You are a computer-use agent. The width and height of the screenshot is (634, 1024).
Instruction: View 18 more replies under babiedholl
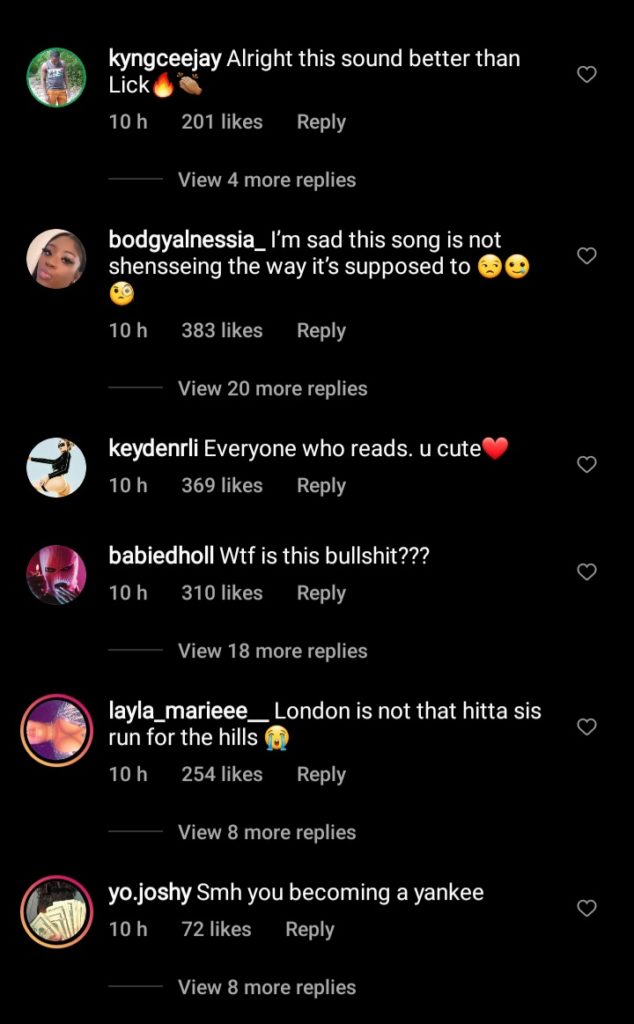(x=272, y=651)
